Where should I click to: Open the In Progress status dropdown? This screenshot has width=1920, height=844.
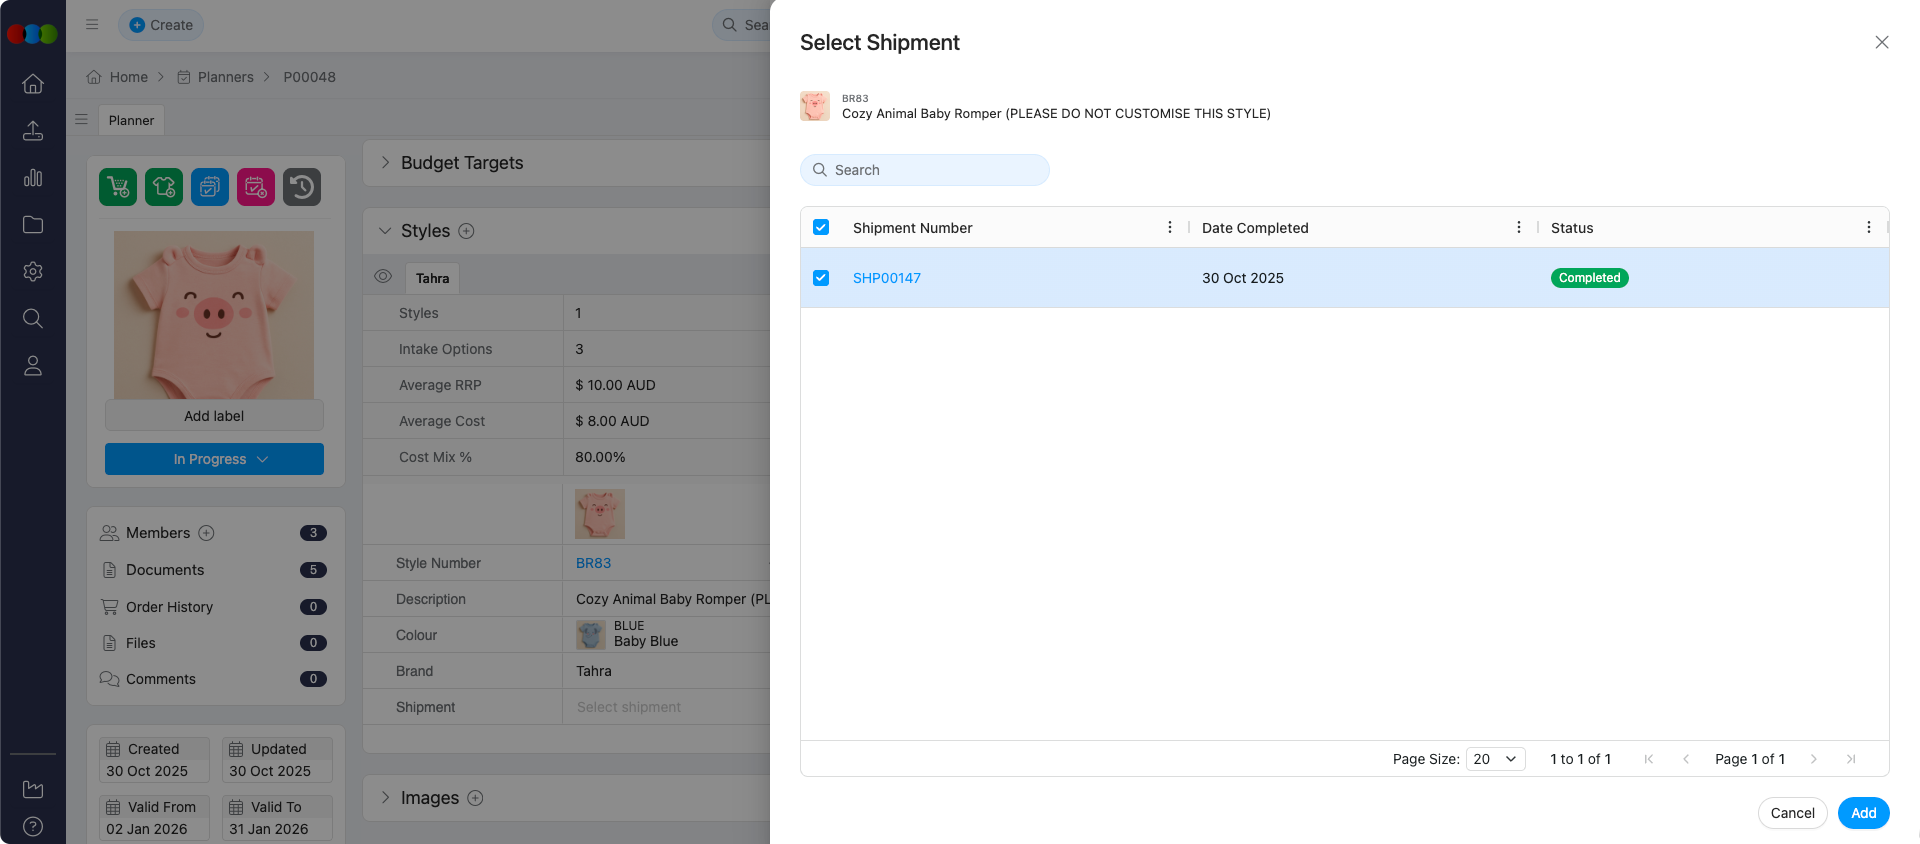point(214,459)
